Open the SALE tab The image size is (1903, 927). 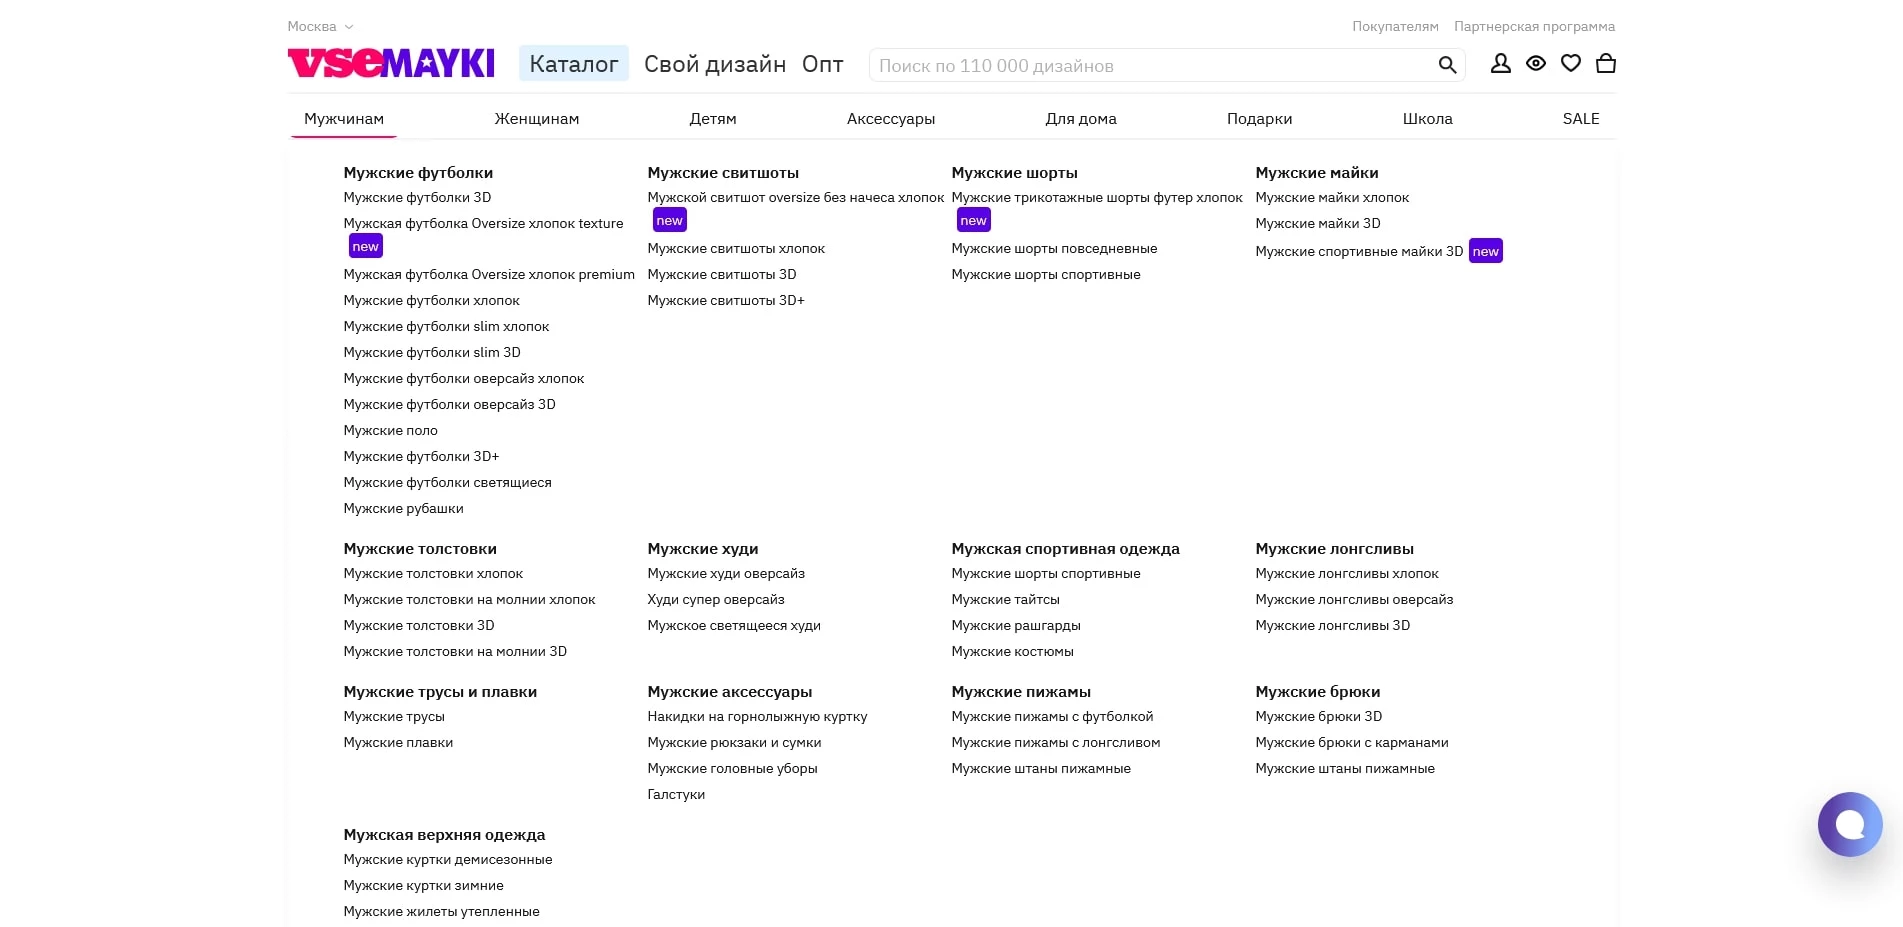(x=1580, y=119)
